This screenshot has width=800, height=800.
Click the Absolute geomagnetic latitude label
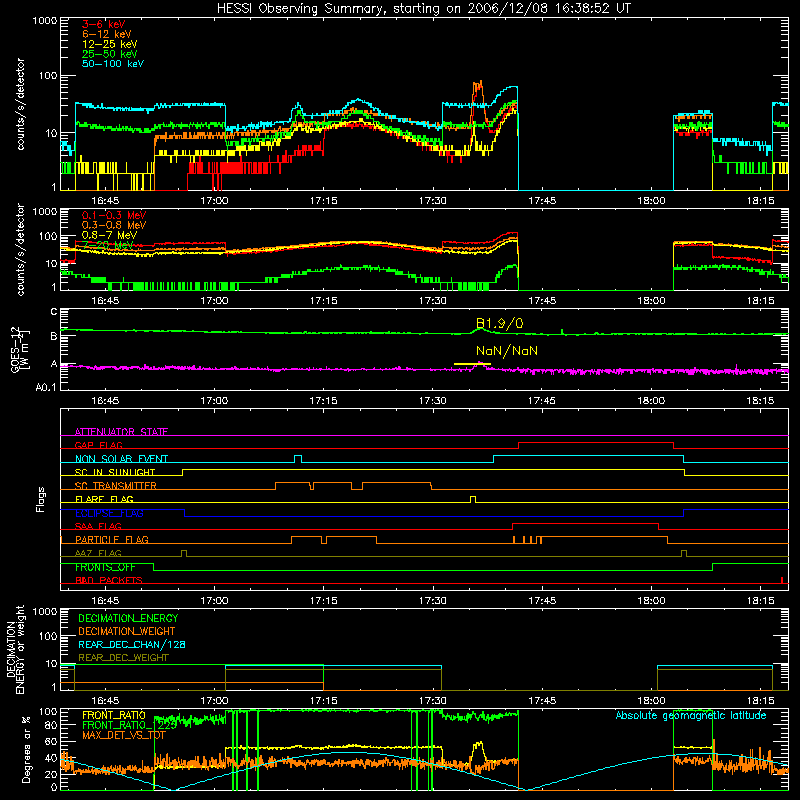(x=691, y=715)
